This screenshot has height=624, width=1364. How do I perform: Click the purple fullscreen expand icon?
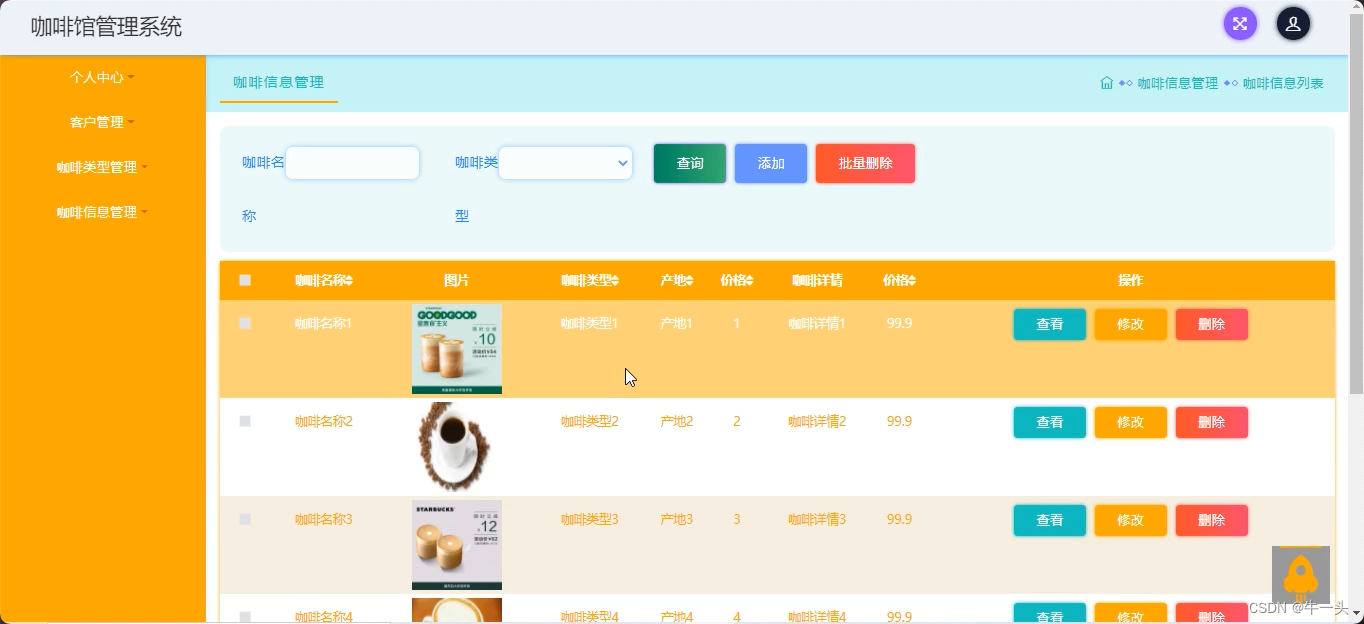click(x=1240, y=24)
